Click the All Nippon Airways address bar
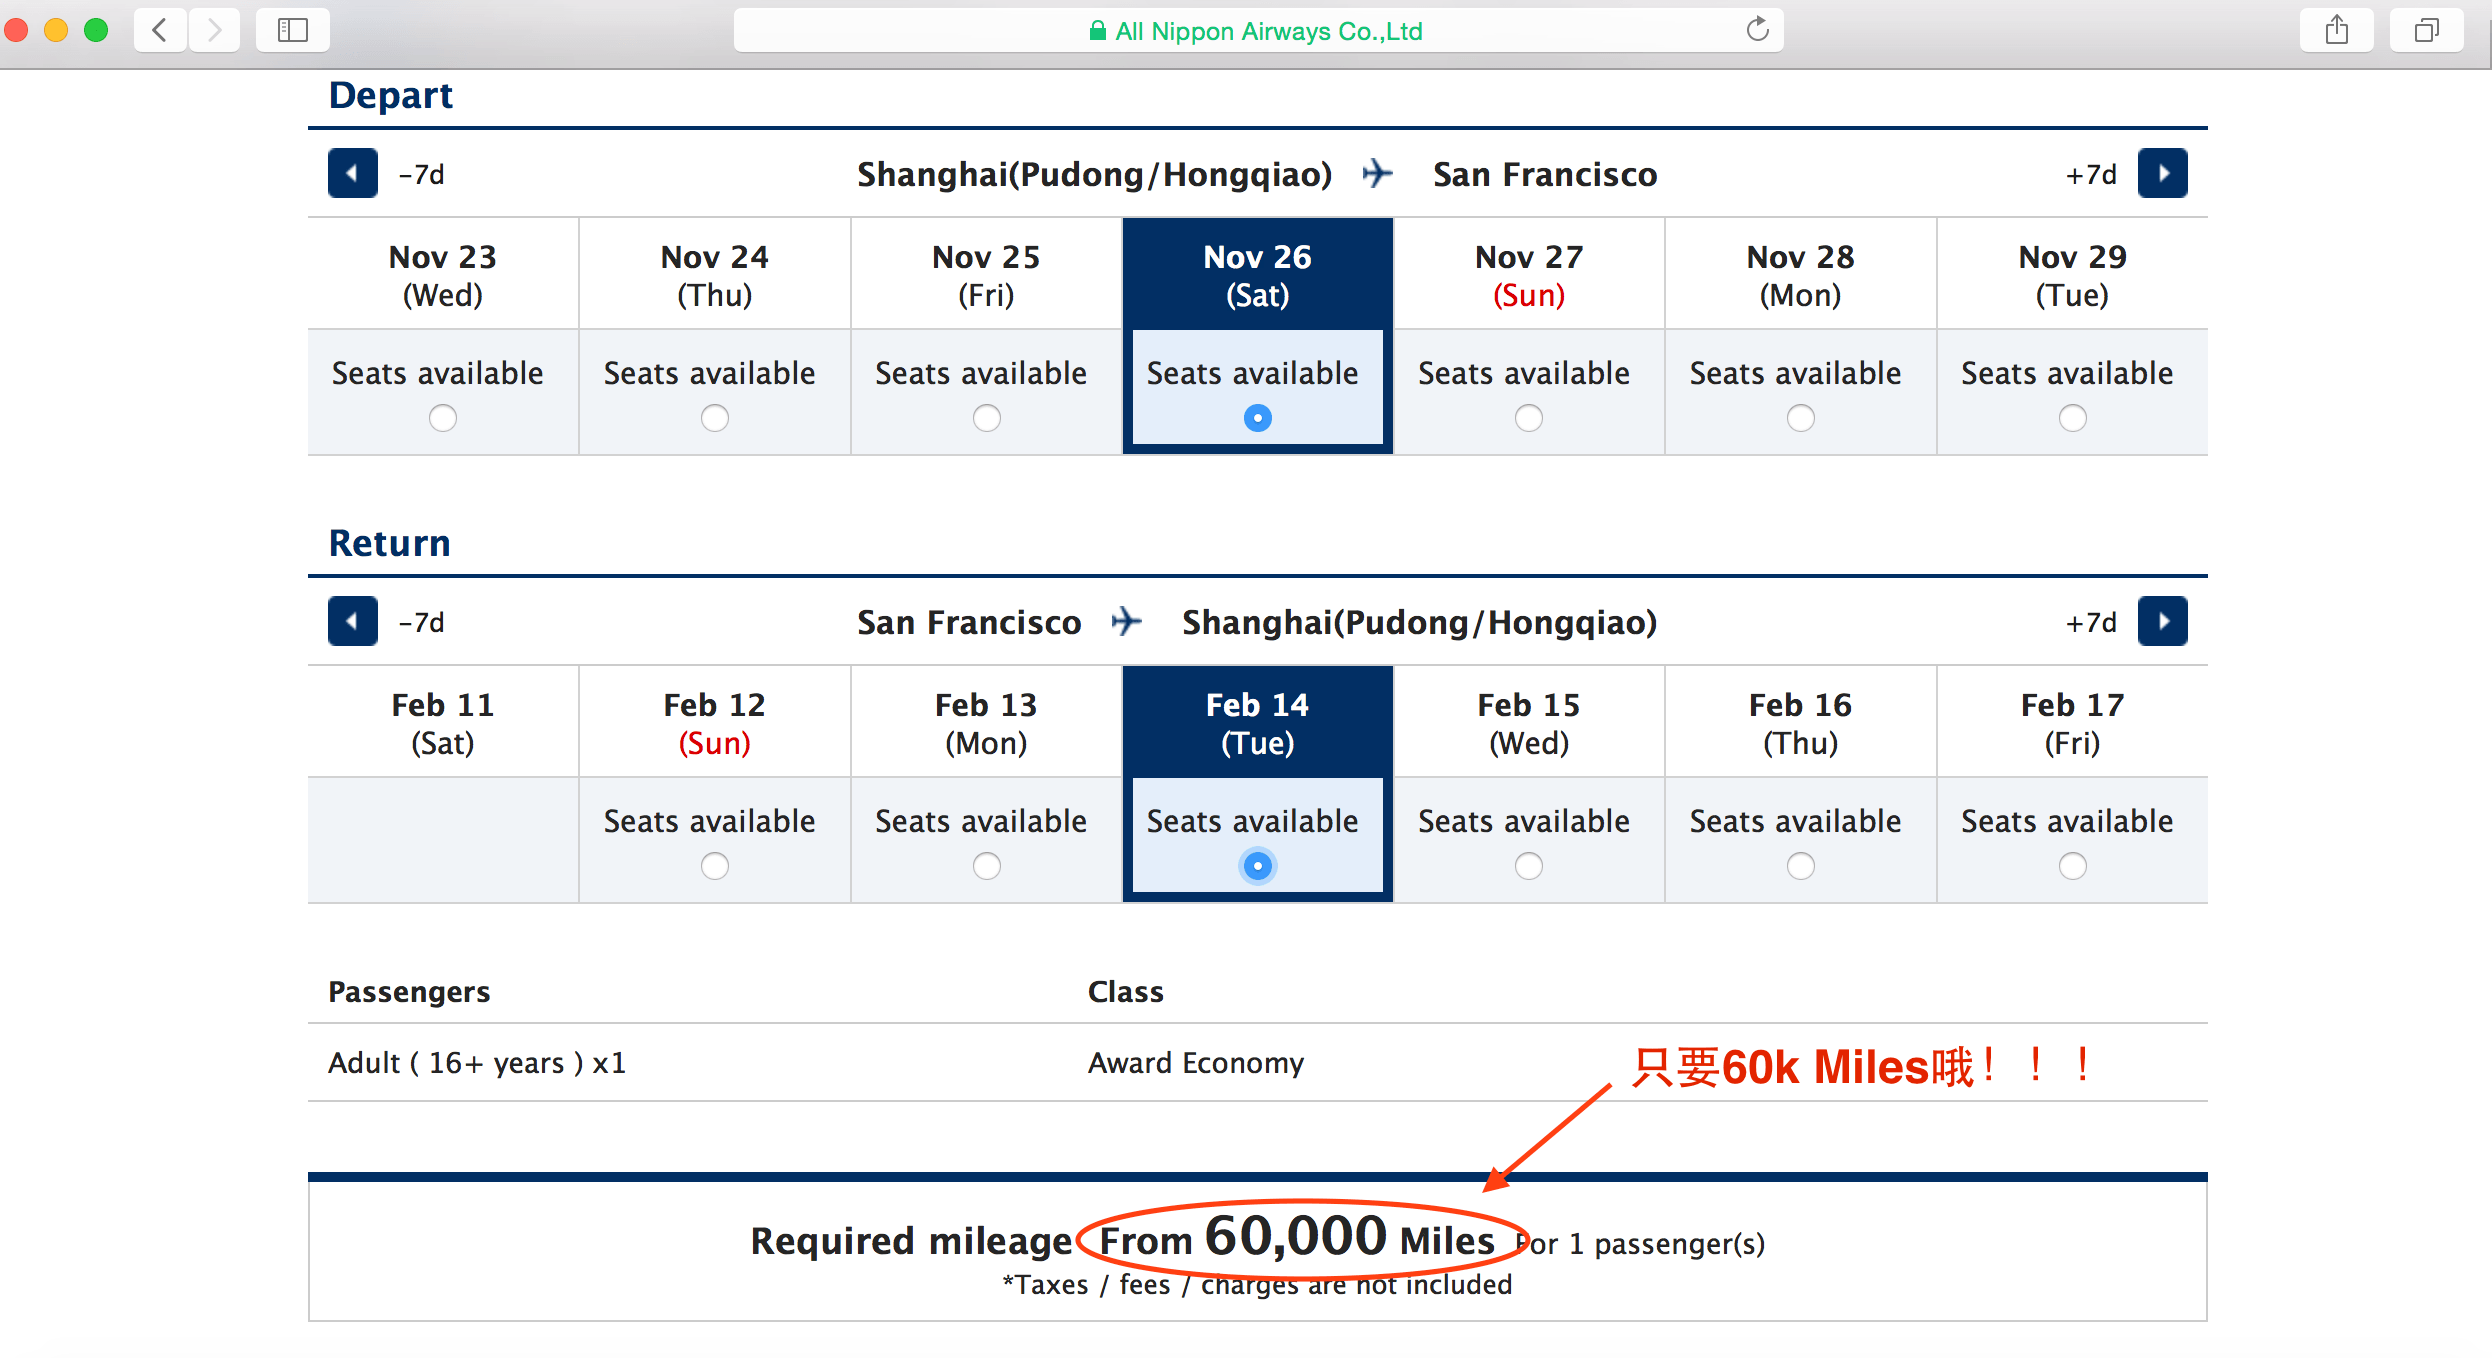Image resolution: width=2492 pixels, height=1358 pixels. click(x=1258, y=30)
